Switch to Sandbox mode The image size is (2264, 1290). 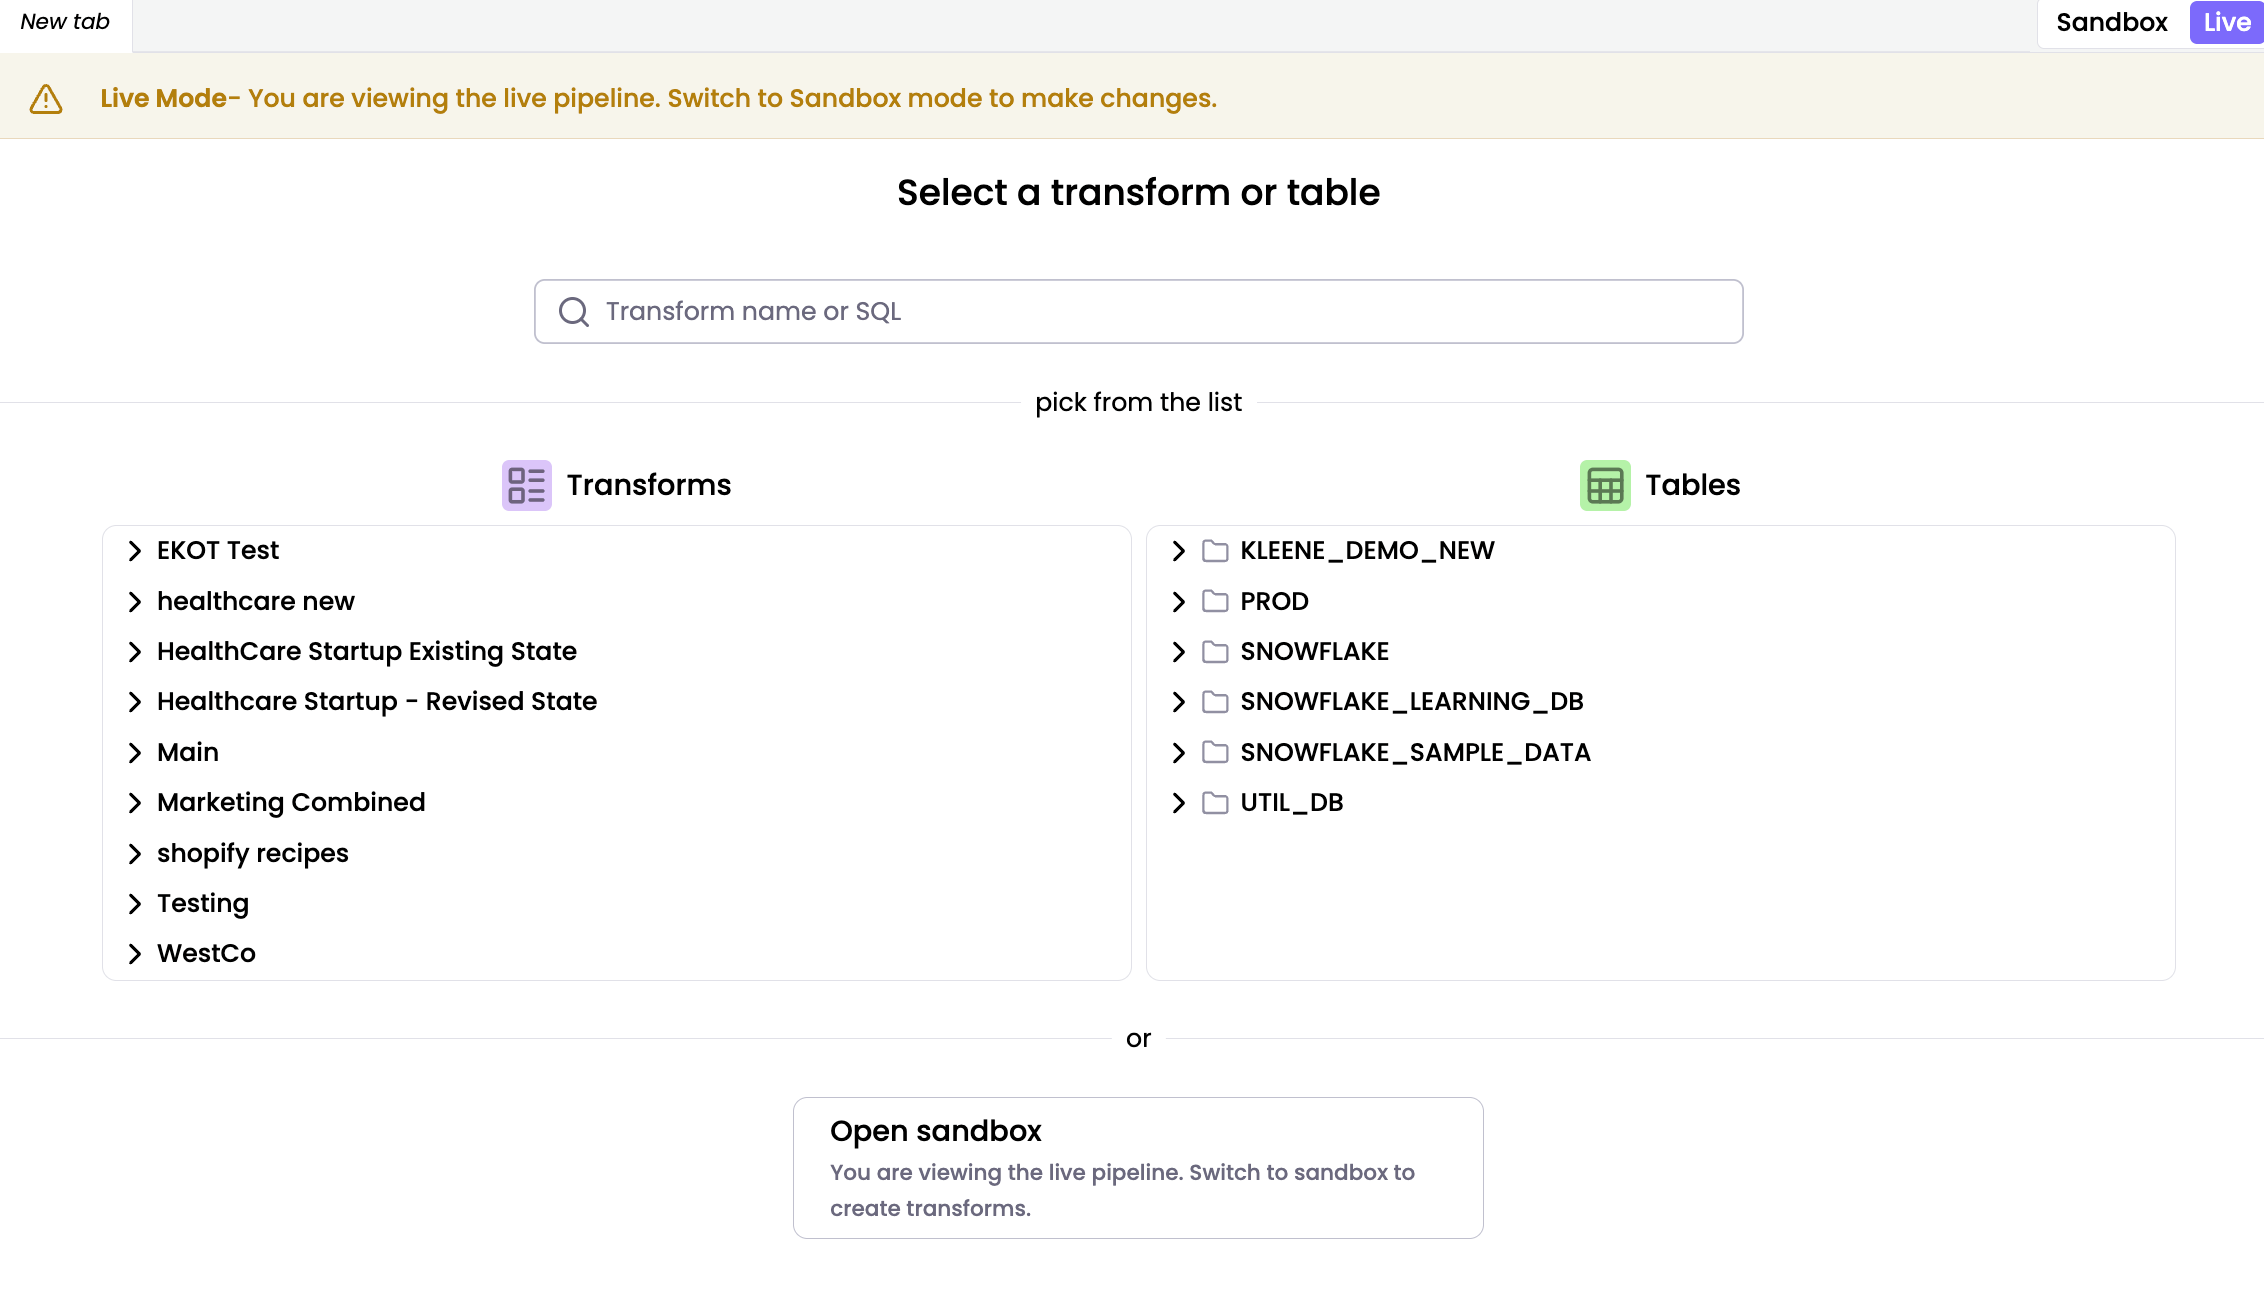2111,22
